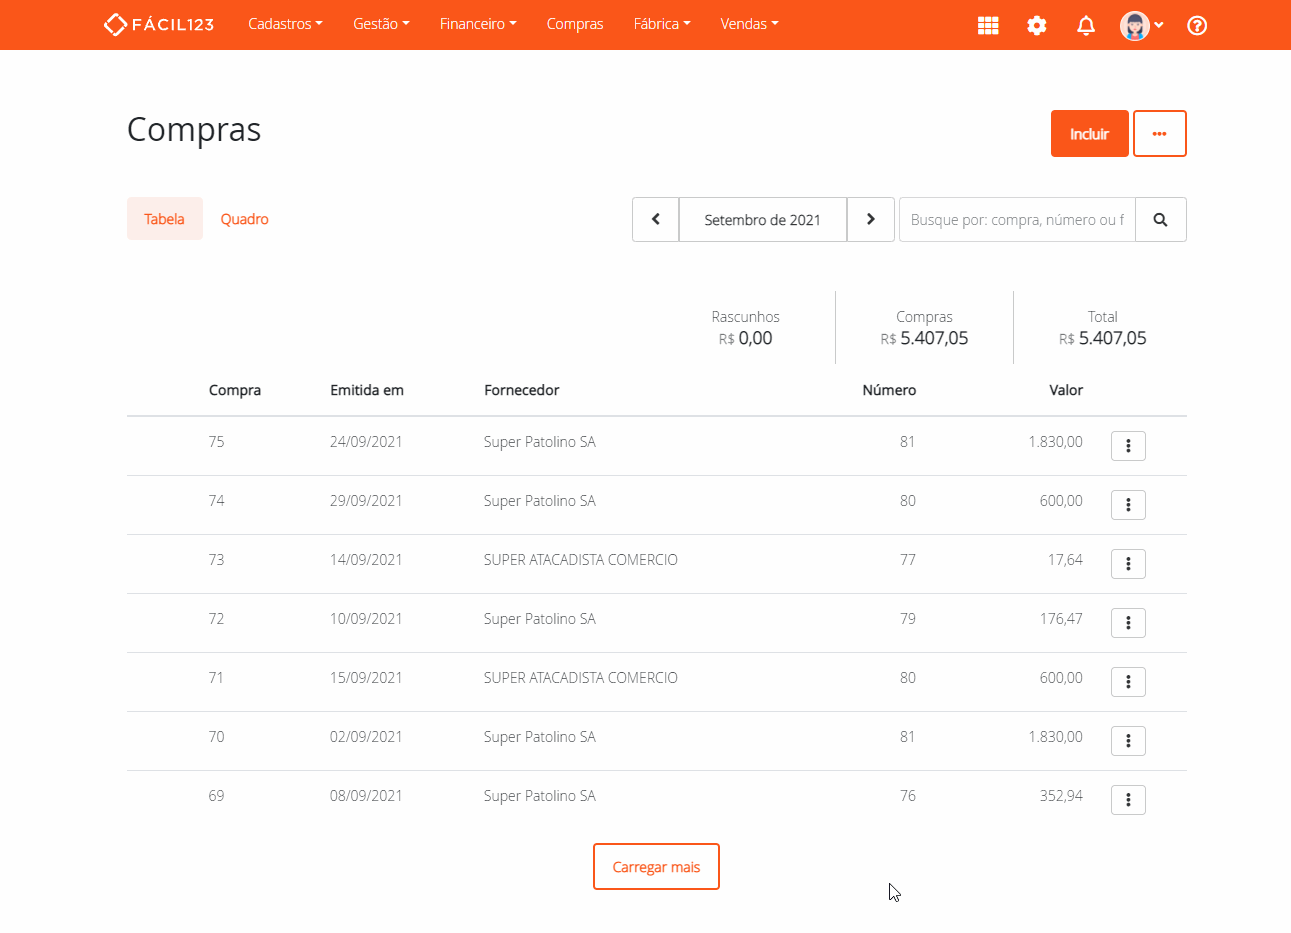This screenshot has height=933, width=1291.
Task: Open actions menu for purchase 73
Action: coord(1128,564)
